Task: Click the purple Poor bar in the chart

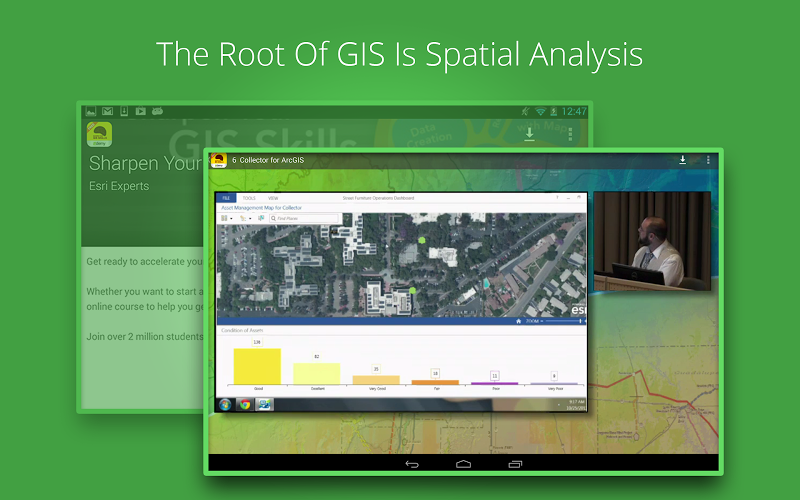Action: (494, 383)
